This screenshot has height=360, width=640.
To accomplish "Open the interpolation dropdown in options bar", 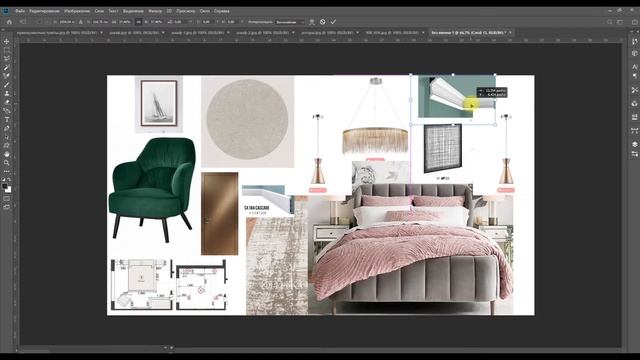I will [x=290, y=22].
